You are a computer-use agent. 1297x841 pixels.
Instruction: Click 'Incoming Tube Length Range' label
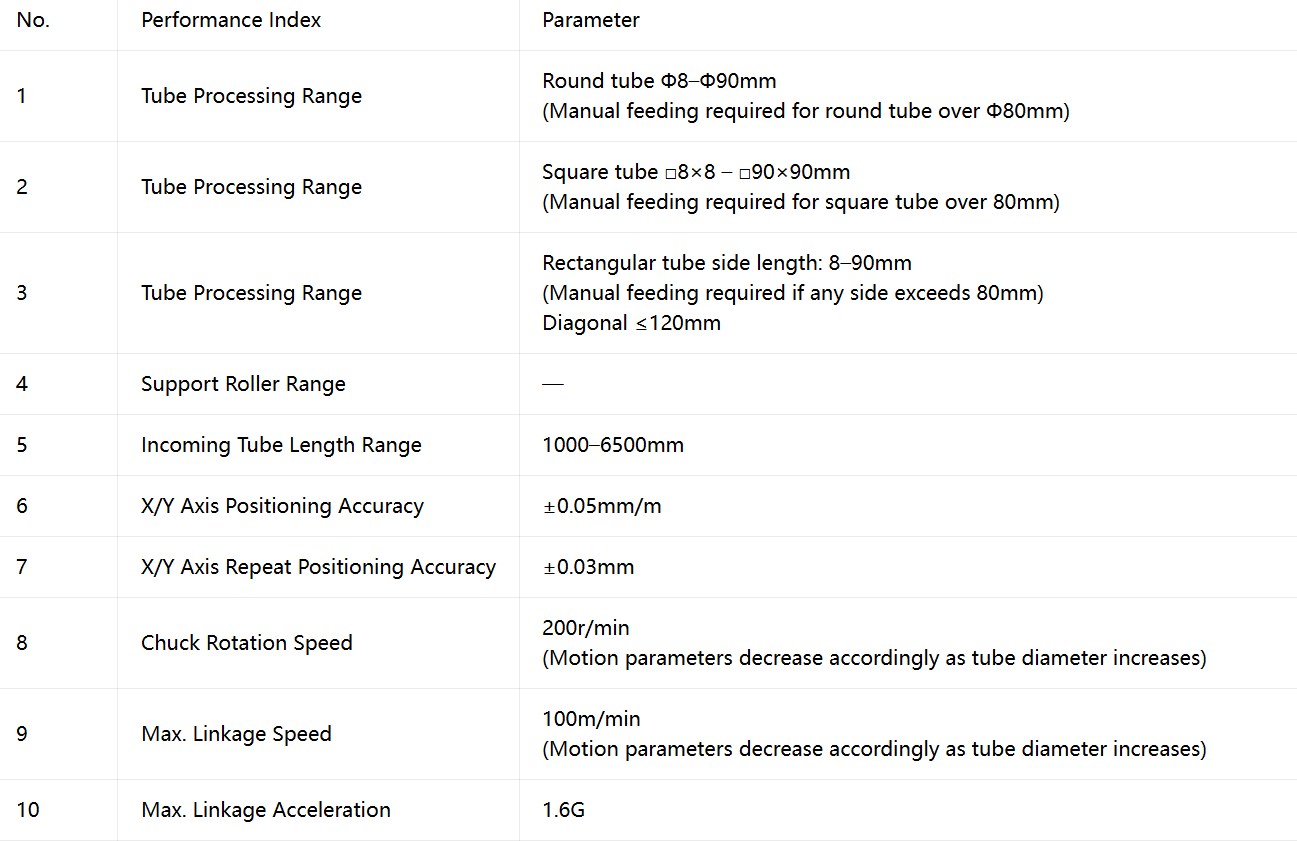click(x=281, y=445)
